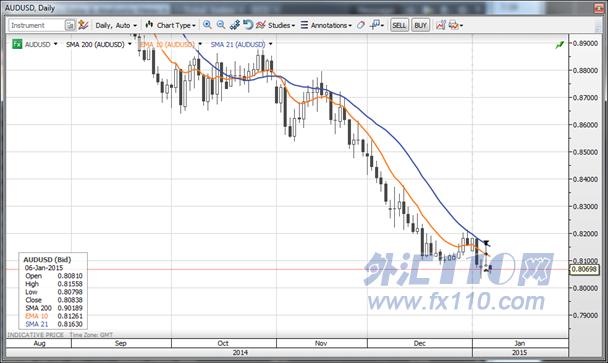Click the zoom out magnifier icon
The image size is (608, 363).
tap(221, 25)
